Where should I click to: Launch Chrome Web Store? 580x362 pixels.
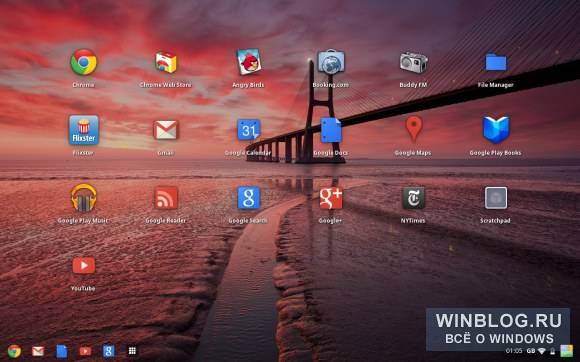(166, 62)
